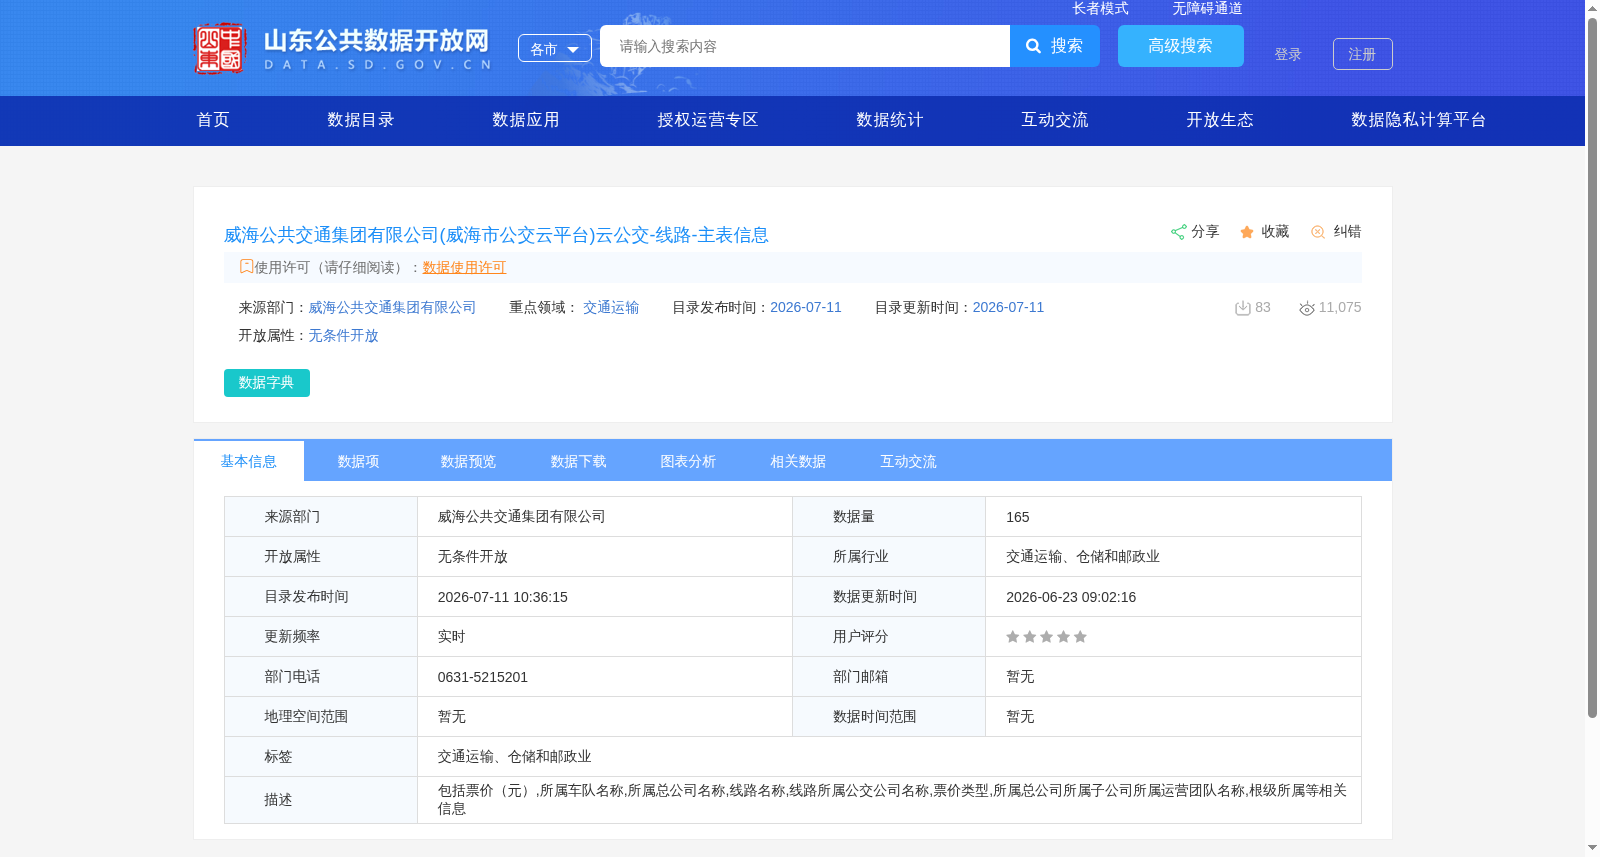Click the search input field
The height and width of the screenshot is (857, 1600).
point(805,46)
